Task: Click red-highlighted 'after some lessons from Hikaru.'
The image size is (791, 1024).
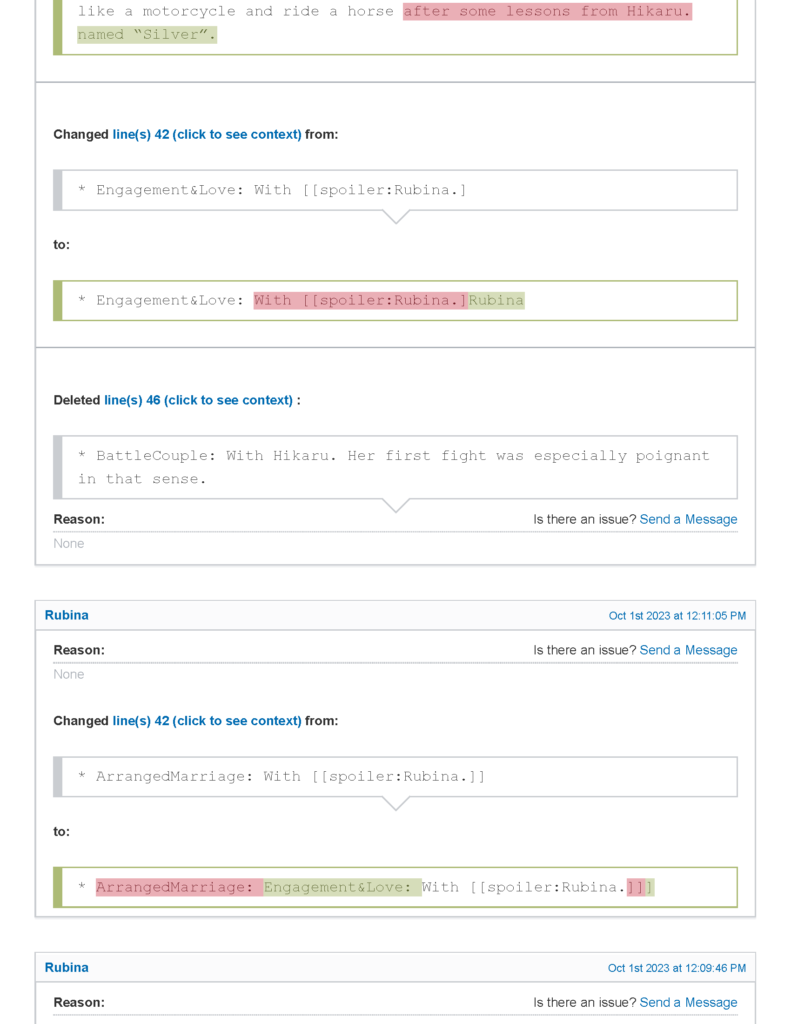Action: [x=547, y=12]
